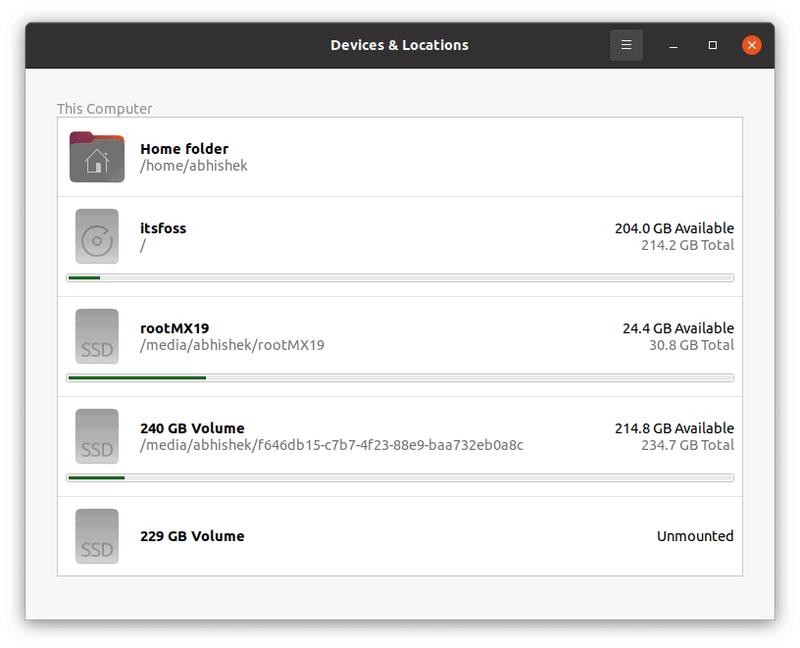
Task: Select the rootMX19 volume name
Action: pos(174,328)
